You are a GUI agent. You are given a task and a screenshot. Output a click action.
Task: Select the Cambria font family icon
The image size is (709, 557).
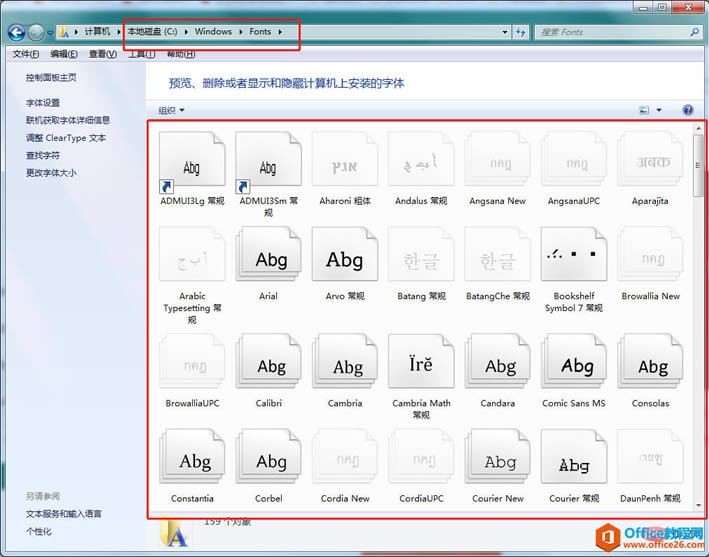click(345, 361)
